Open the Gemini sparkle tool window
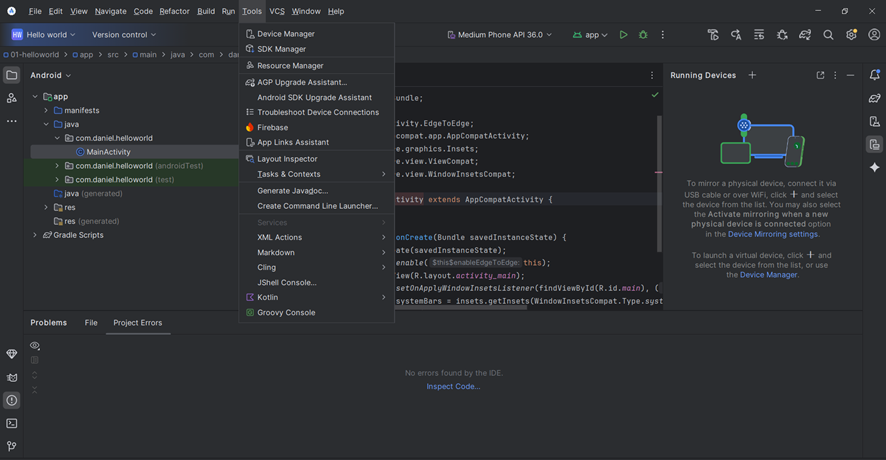Screen dimensions: 886x460 pyautogui.click(x=874, y=167)
